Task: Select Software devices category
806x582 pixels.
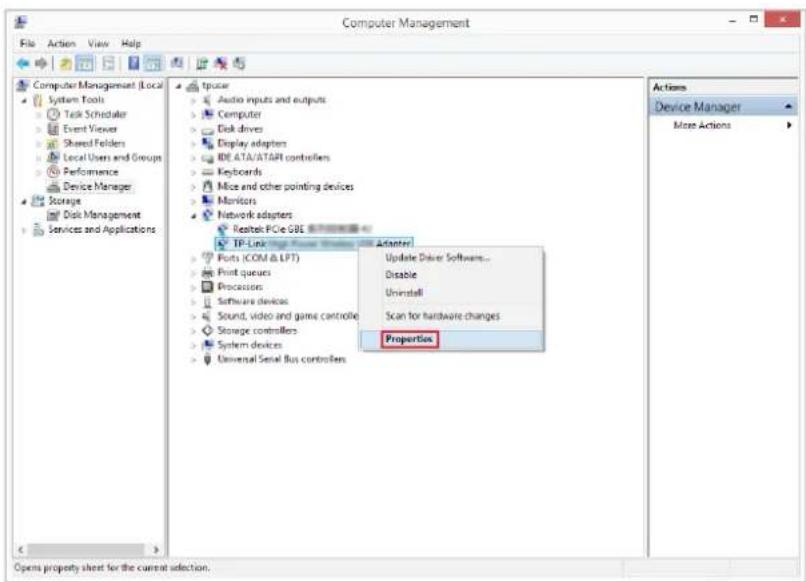Action: 253,301
